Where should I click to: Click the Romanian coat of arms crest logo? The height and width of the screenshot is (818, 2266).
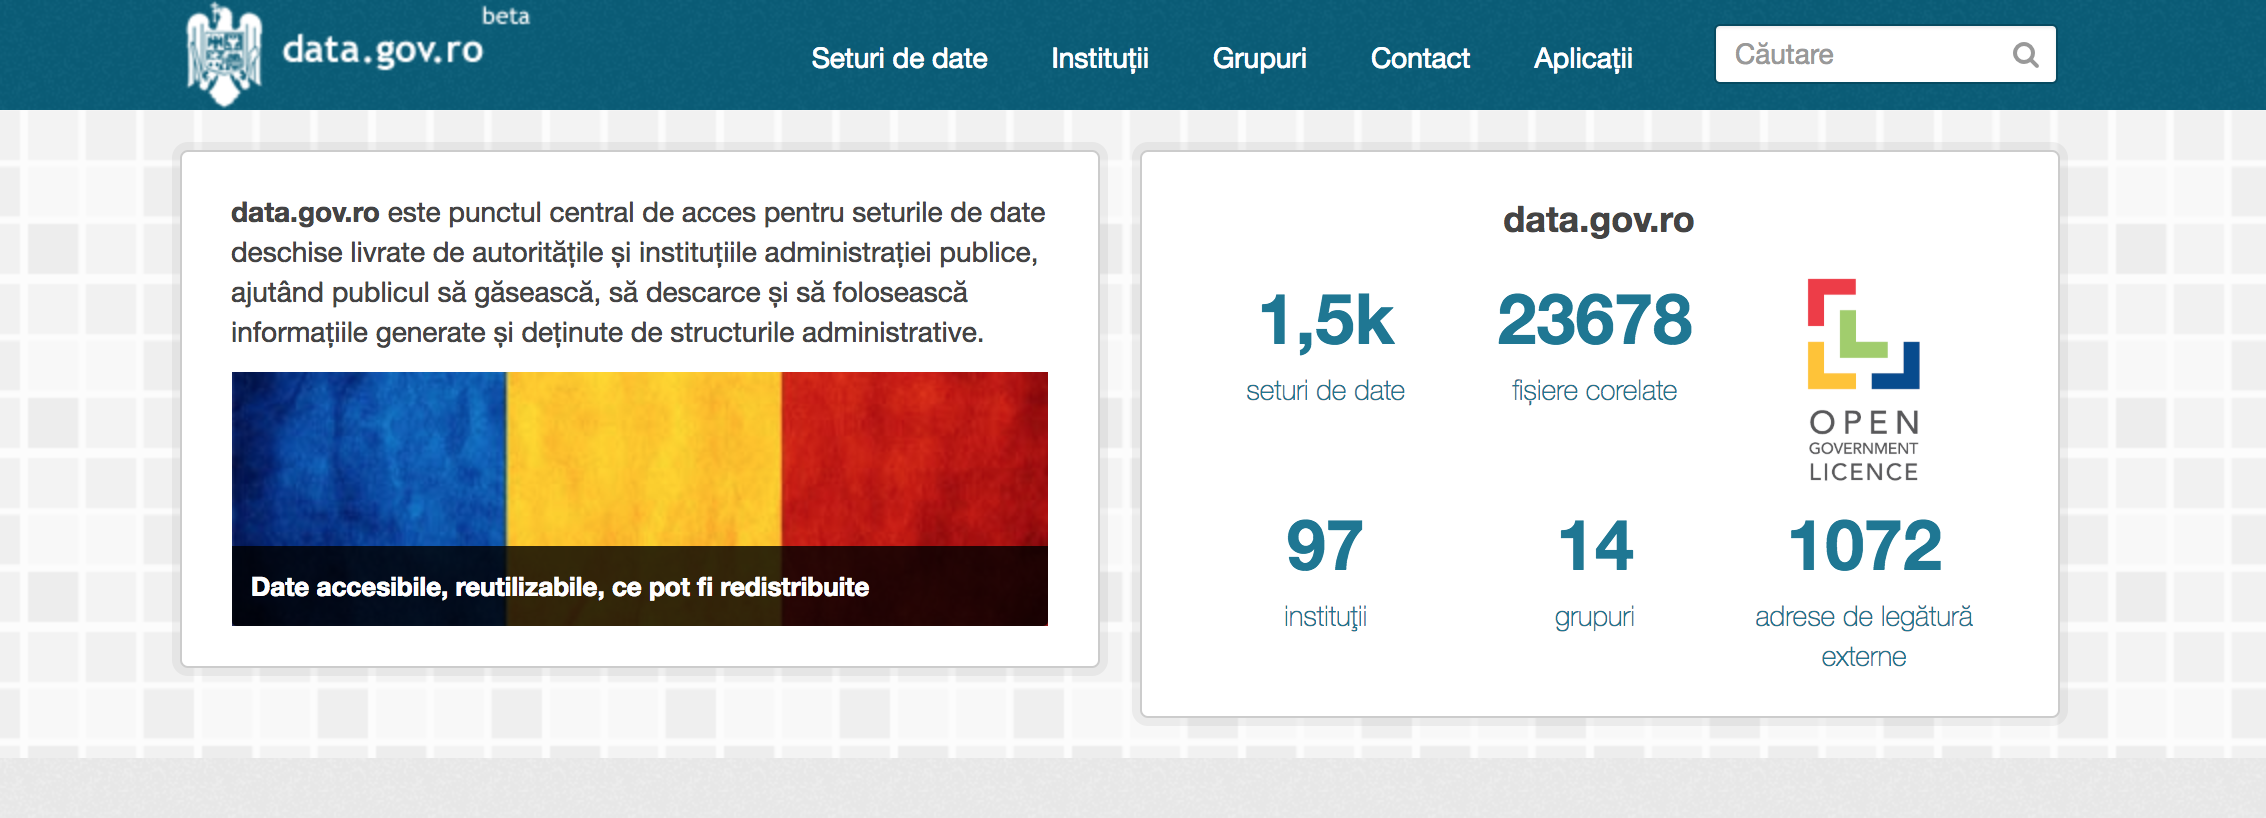point(224,54)
